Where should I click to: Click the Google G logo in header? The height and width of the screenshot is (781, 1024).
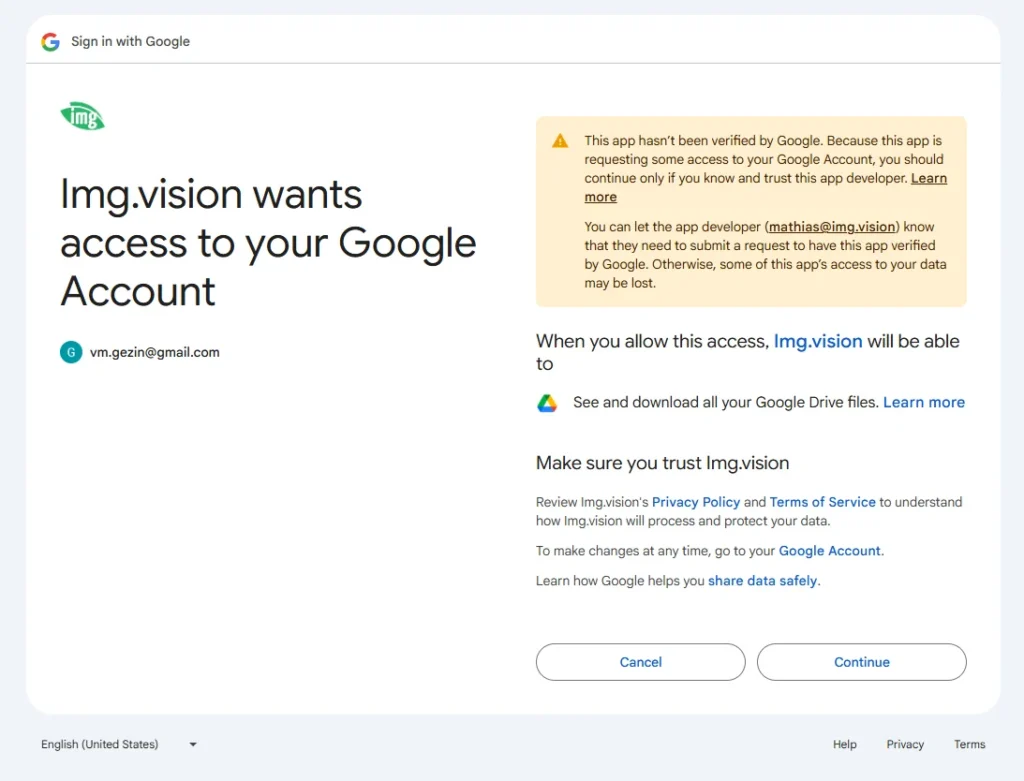(x=50, y=42)
